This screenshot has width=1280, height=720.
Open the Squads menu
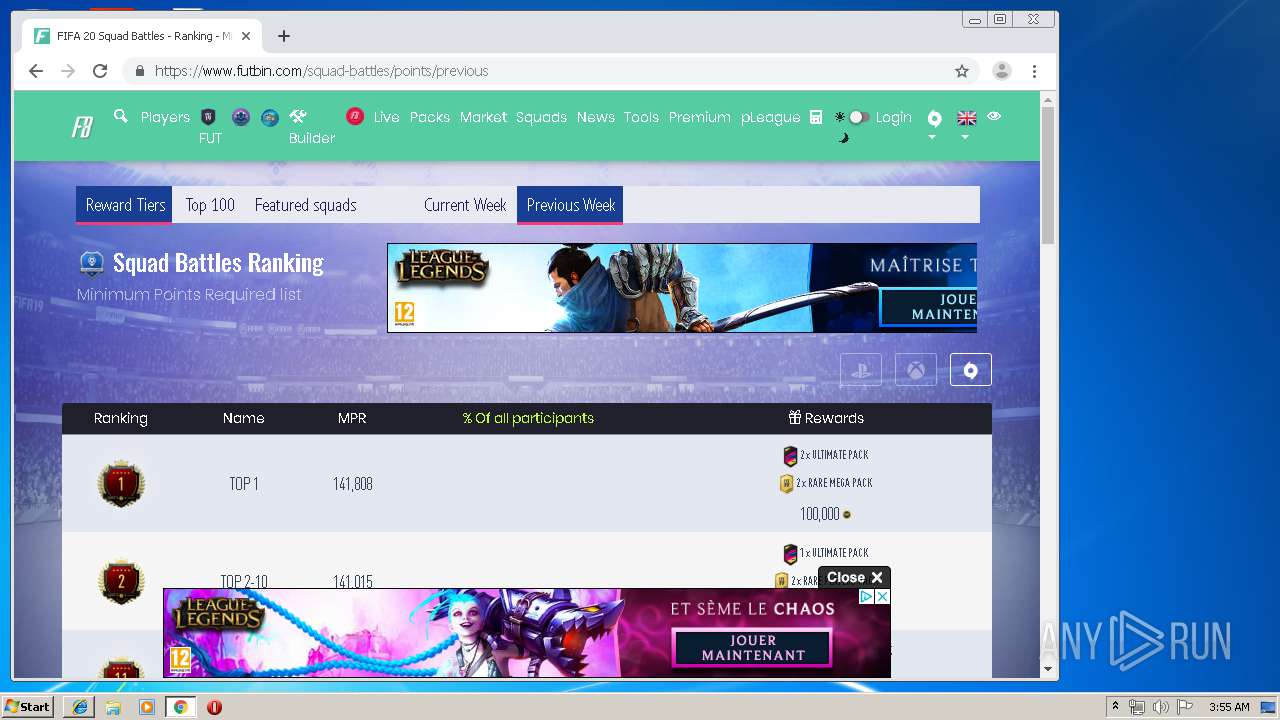(541, 117)
